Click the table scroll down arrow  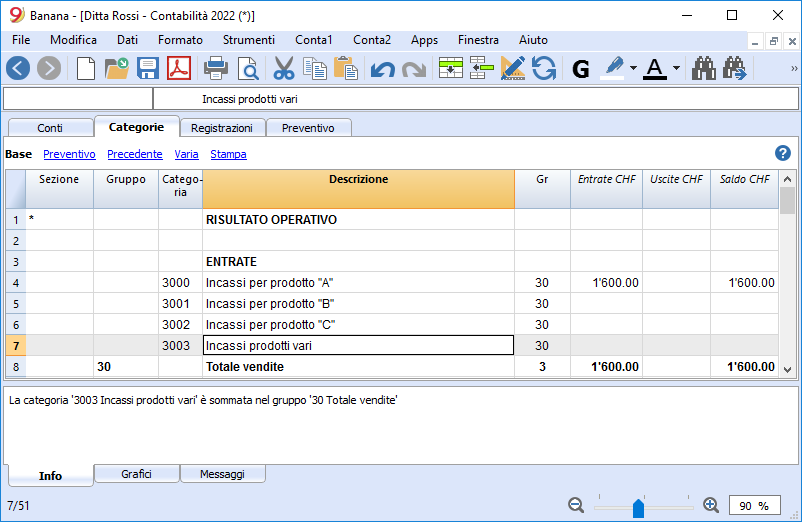[x=788, y=369]
